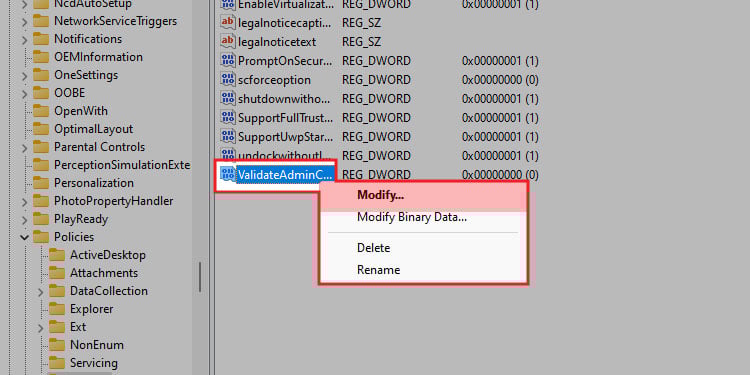Click the Notifications folder icon

(41, 39)
